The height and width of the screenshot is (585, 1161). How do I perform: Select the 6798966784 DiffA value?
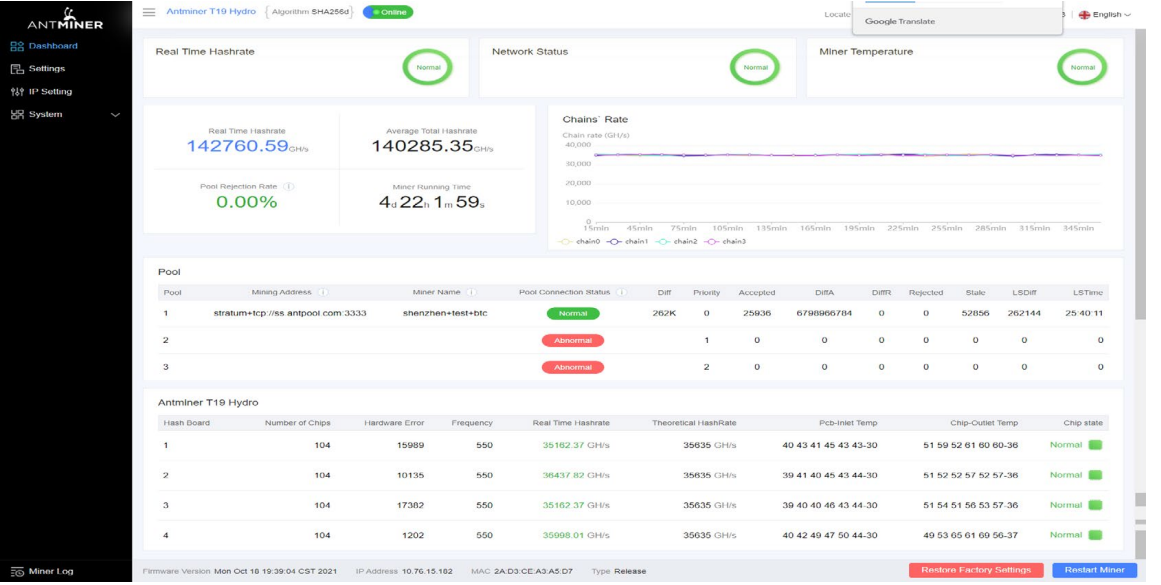click(x=824, y=314)
